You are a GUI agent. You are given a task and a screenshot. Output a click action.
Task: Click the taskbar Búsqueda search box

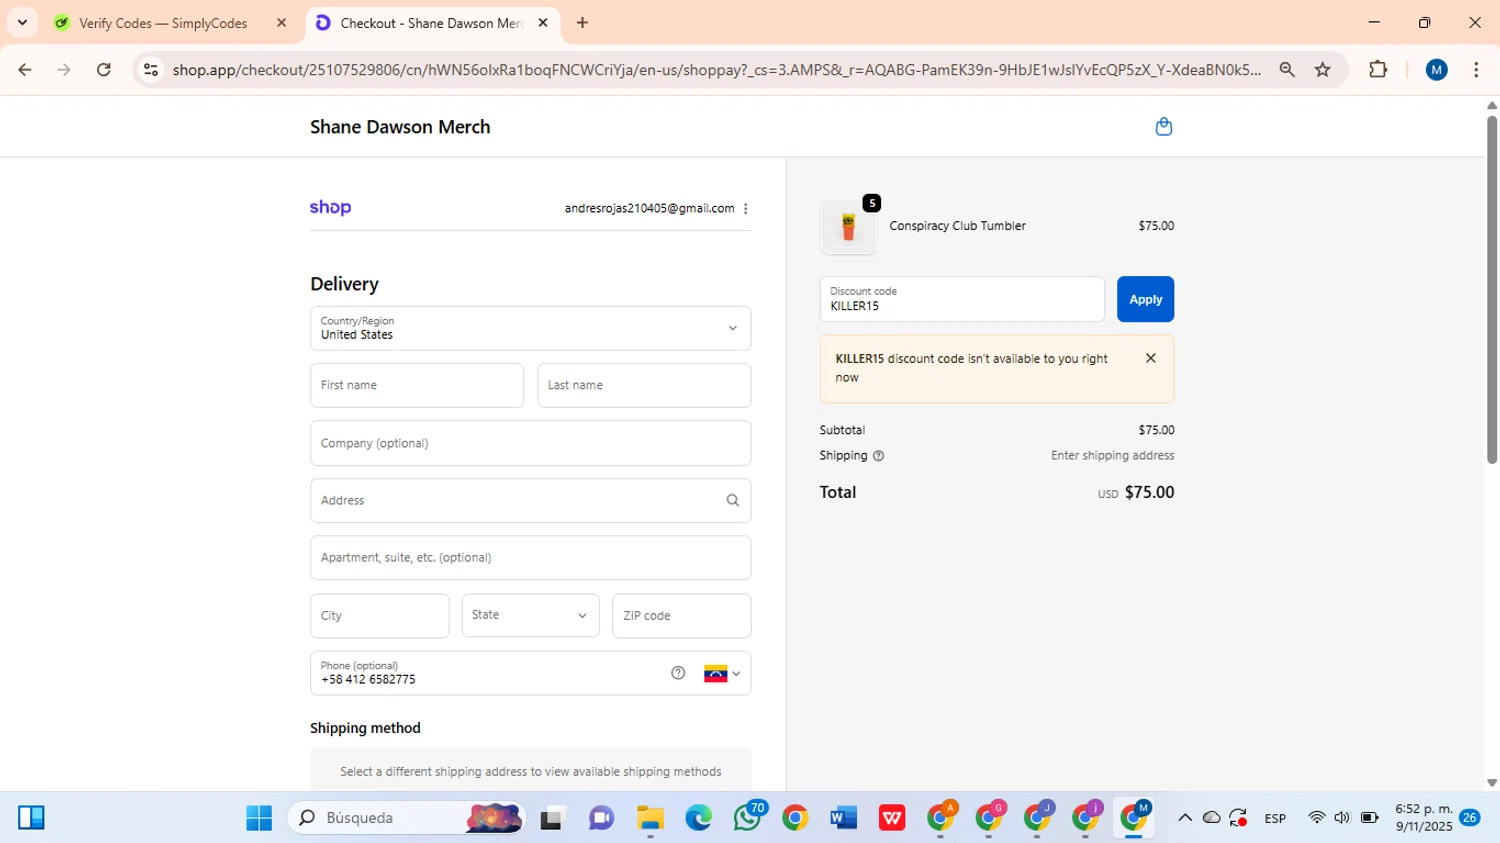(408, 818)
